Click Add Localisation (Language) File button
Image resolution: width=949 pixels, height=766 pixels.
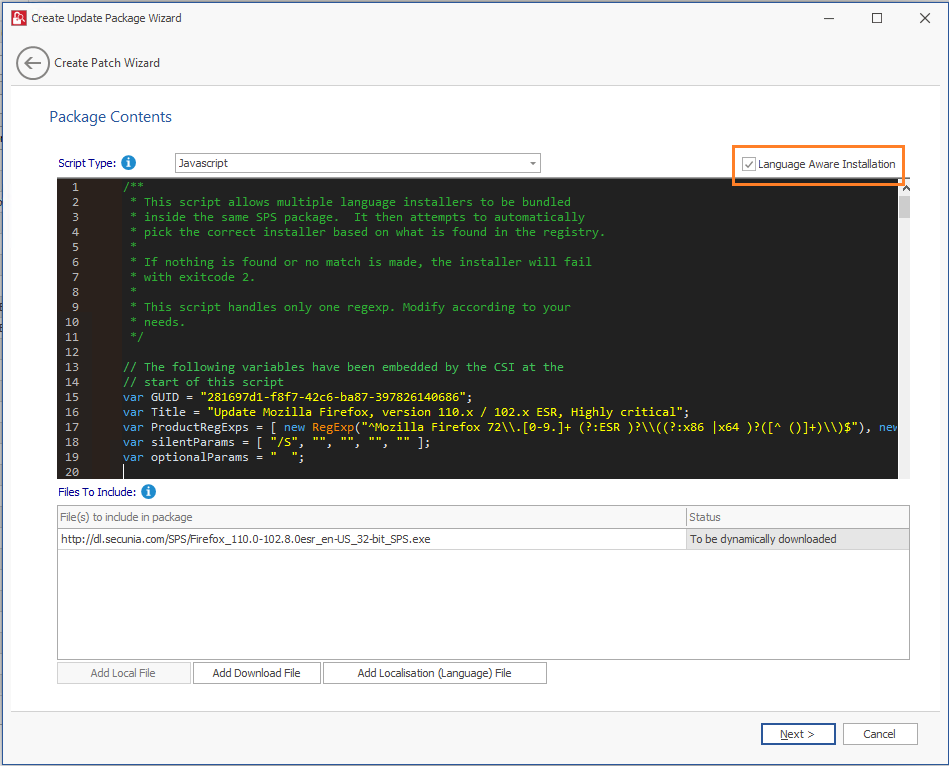click(x=435, y=673)
